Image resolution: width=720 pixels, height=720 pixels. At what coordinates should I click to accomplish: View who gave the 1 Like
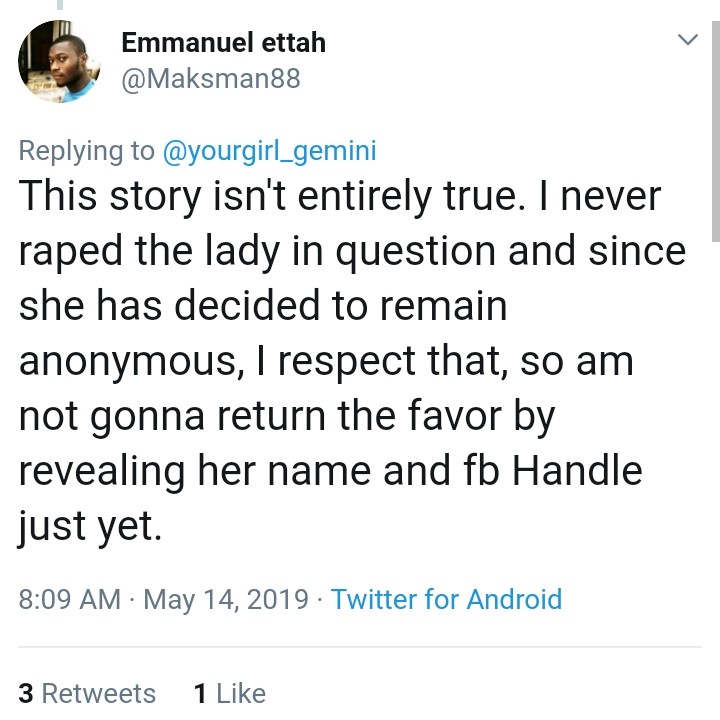pyautogui.click(x=229, y=693)
